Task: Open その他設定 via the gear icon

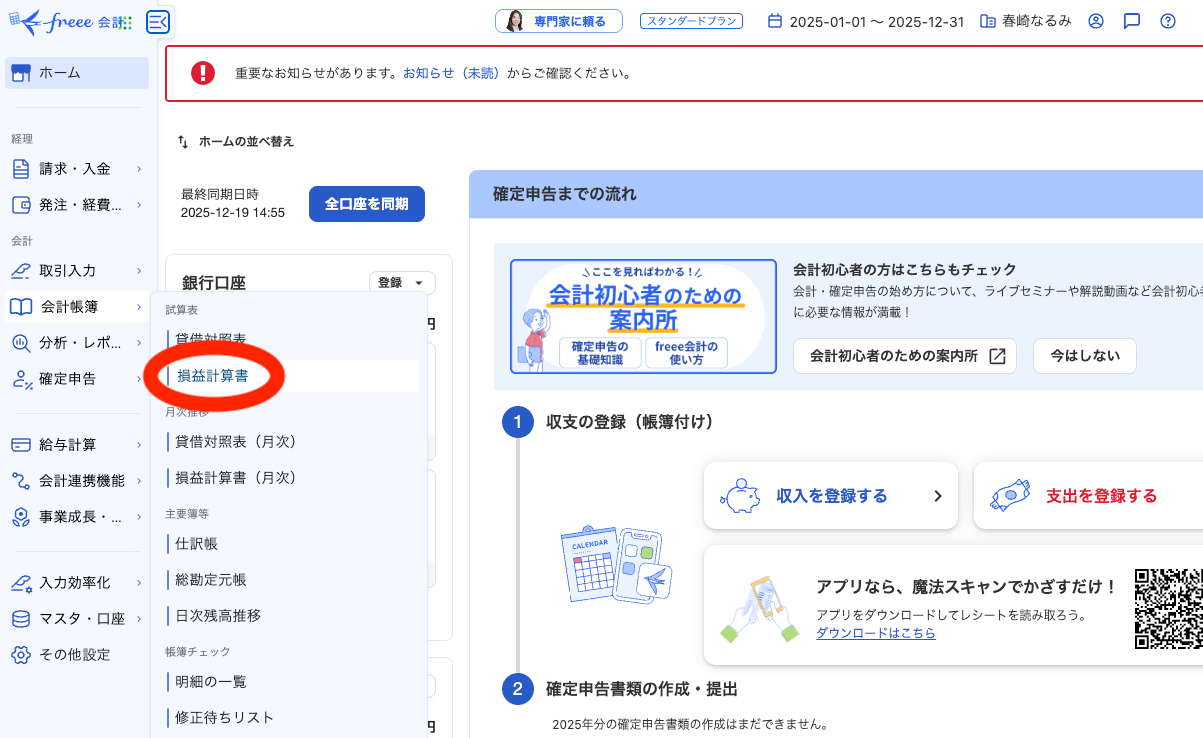Action: coord(20,654)
